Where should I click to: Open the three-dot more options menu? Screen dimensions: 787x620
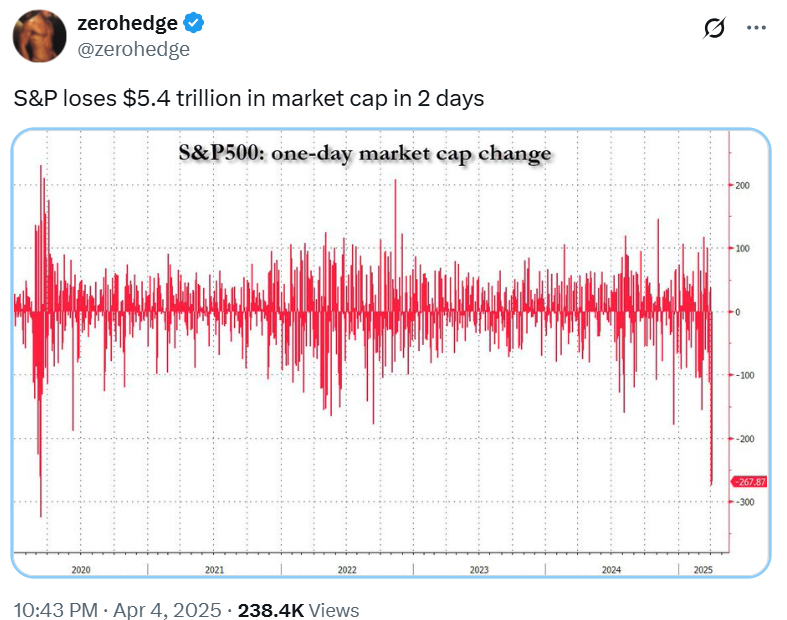(x=756, y=29)
